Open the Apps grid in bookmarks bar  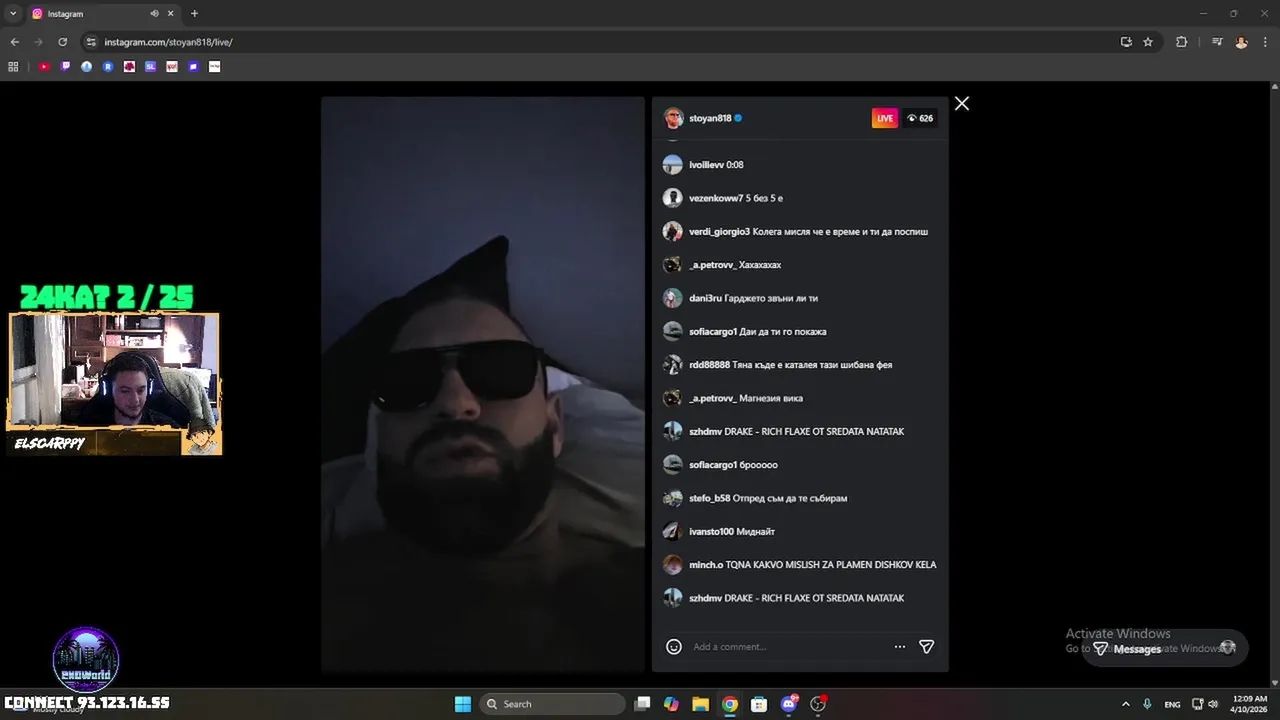point(13,67)
